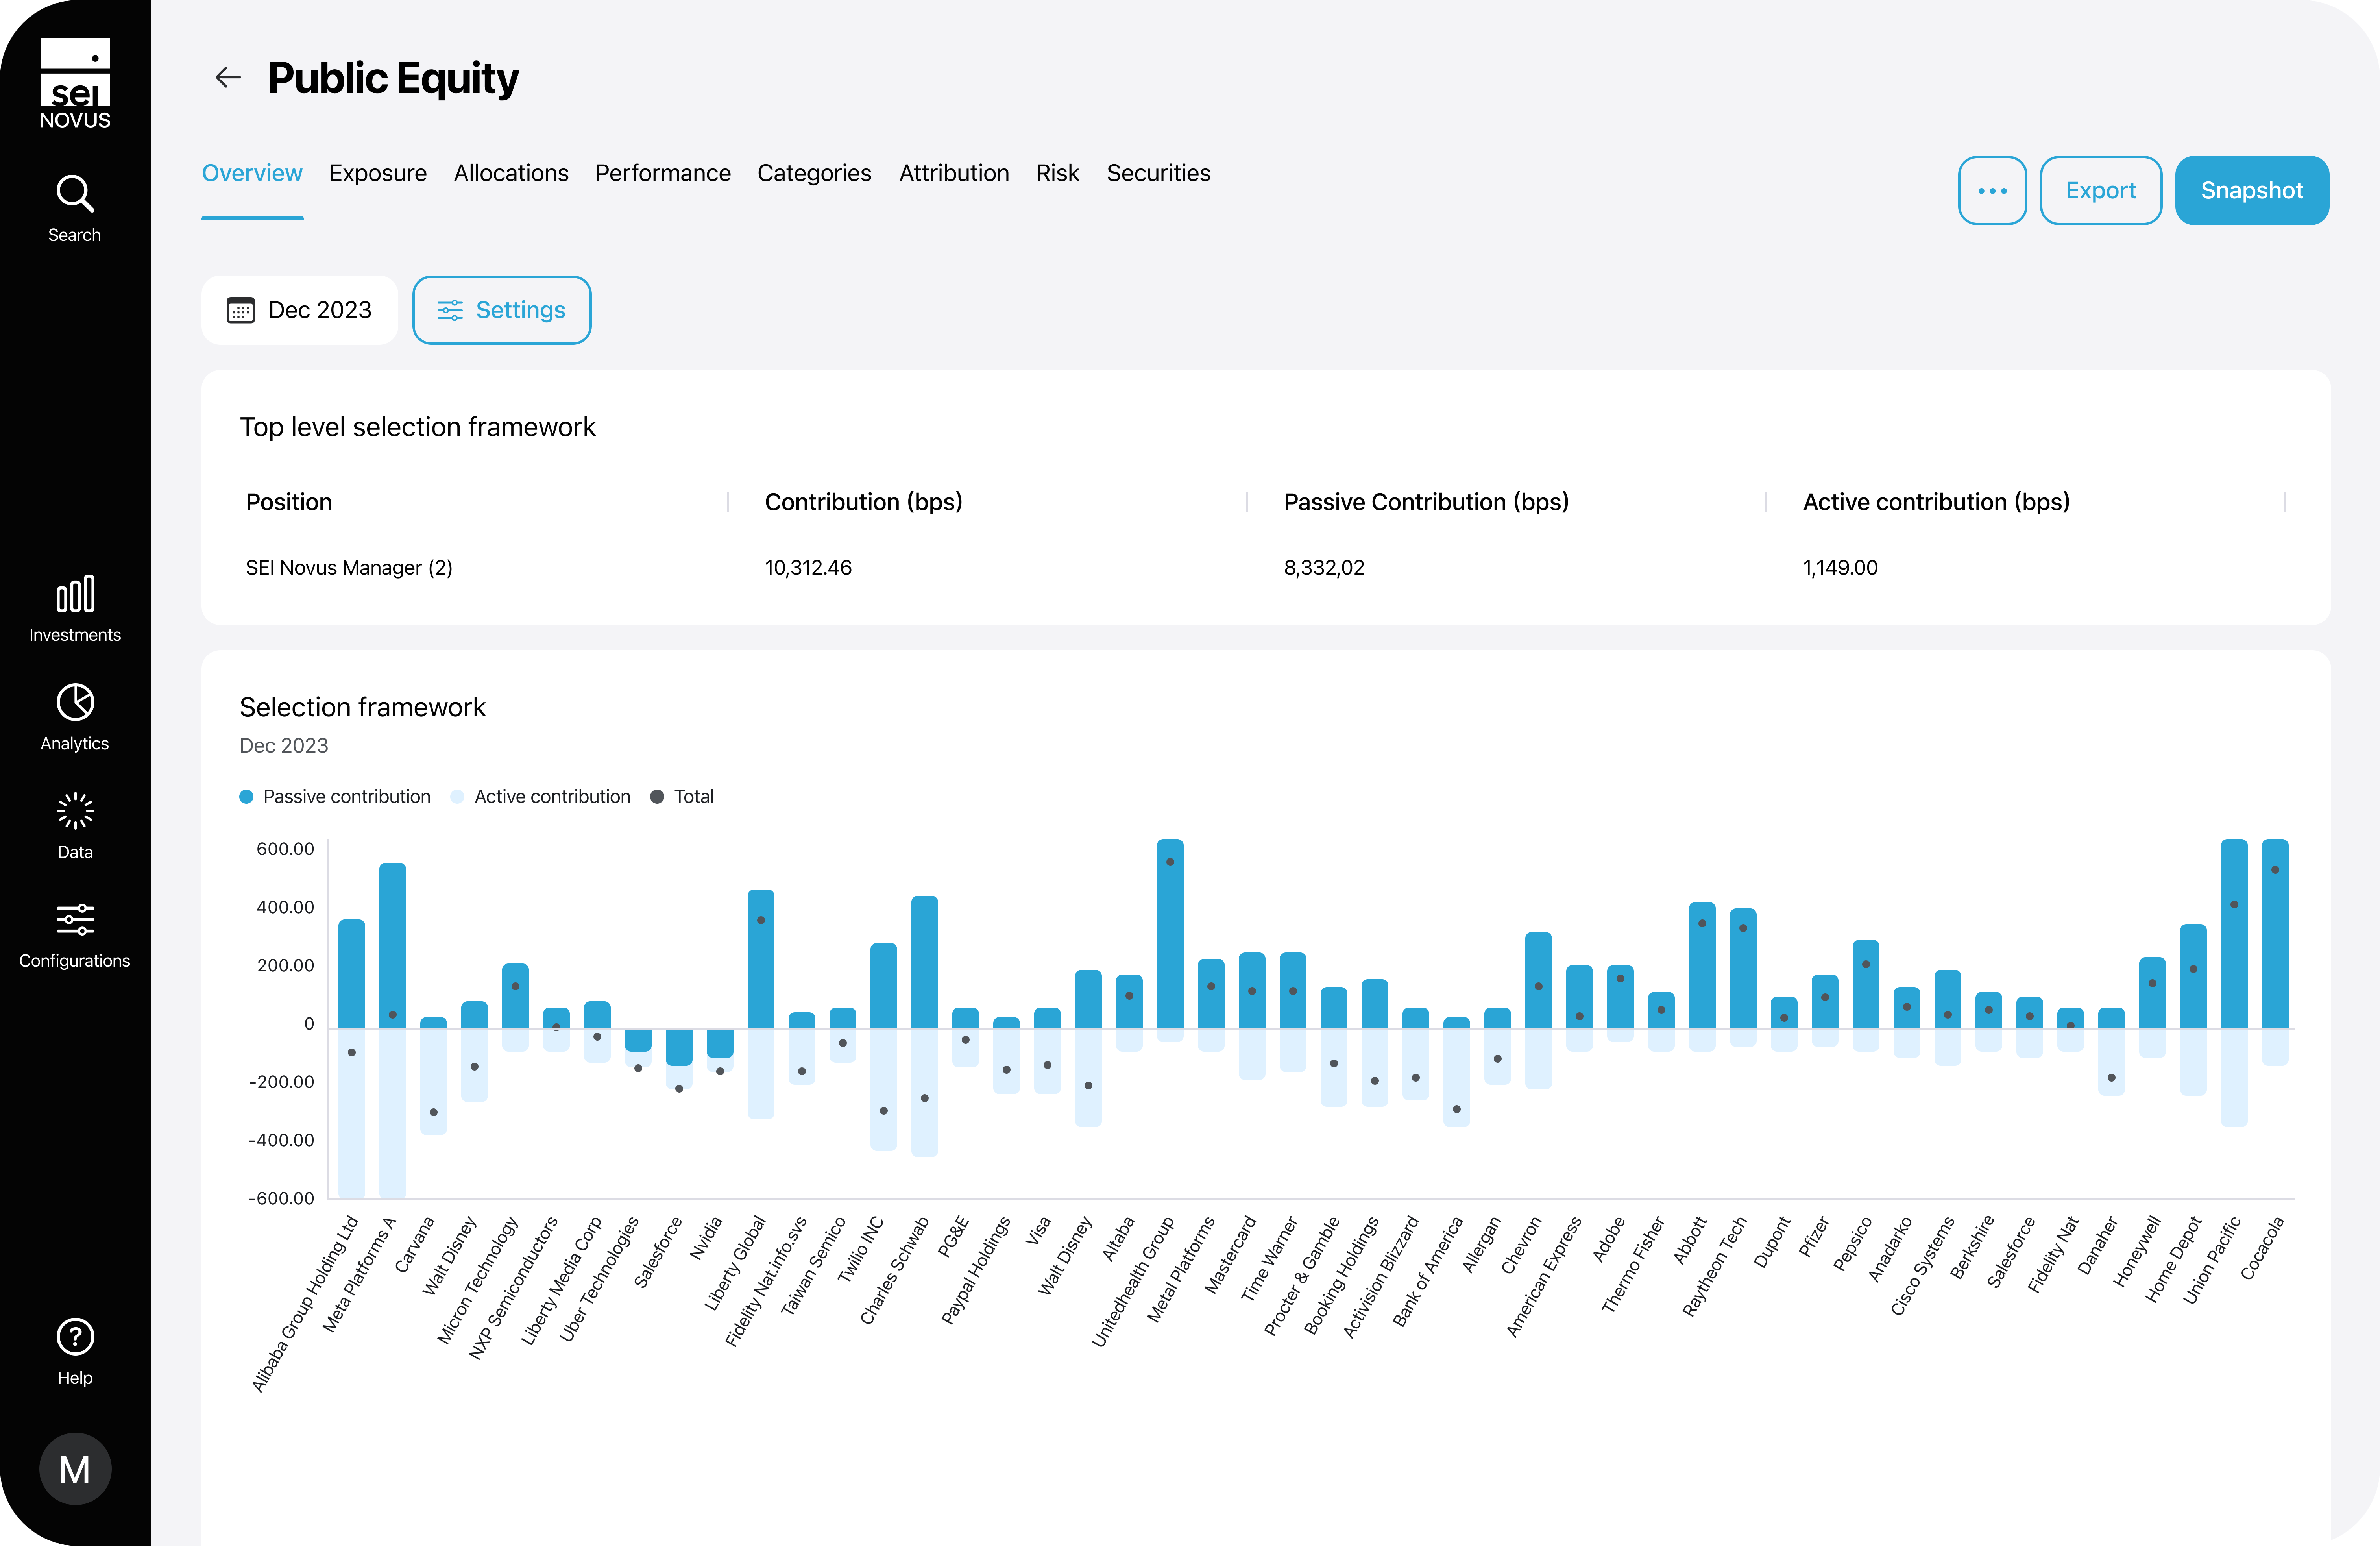Image resolution: width=2380 pixels, height=1546 pixels.
Task: Click the Alibaba Group Holding Ltd axis label
Action: 305,1304
